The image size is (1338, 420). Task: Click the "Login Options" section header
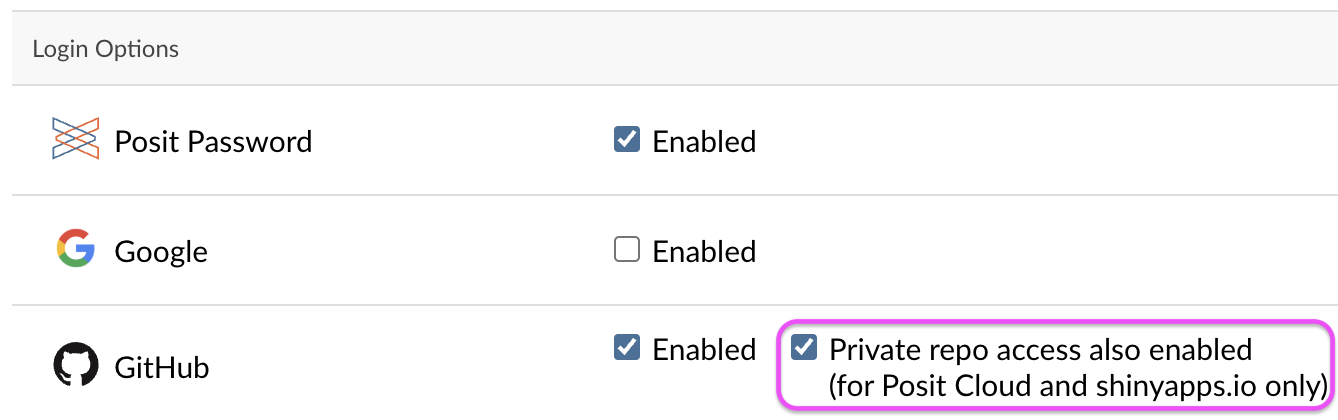click(105, 49)
